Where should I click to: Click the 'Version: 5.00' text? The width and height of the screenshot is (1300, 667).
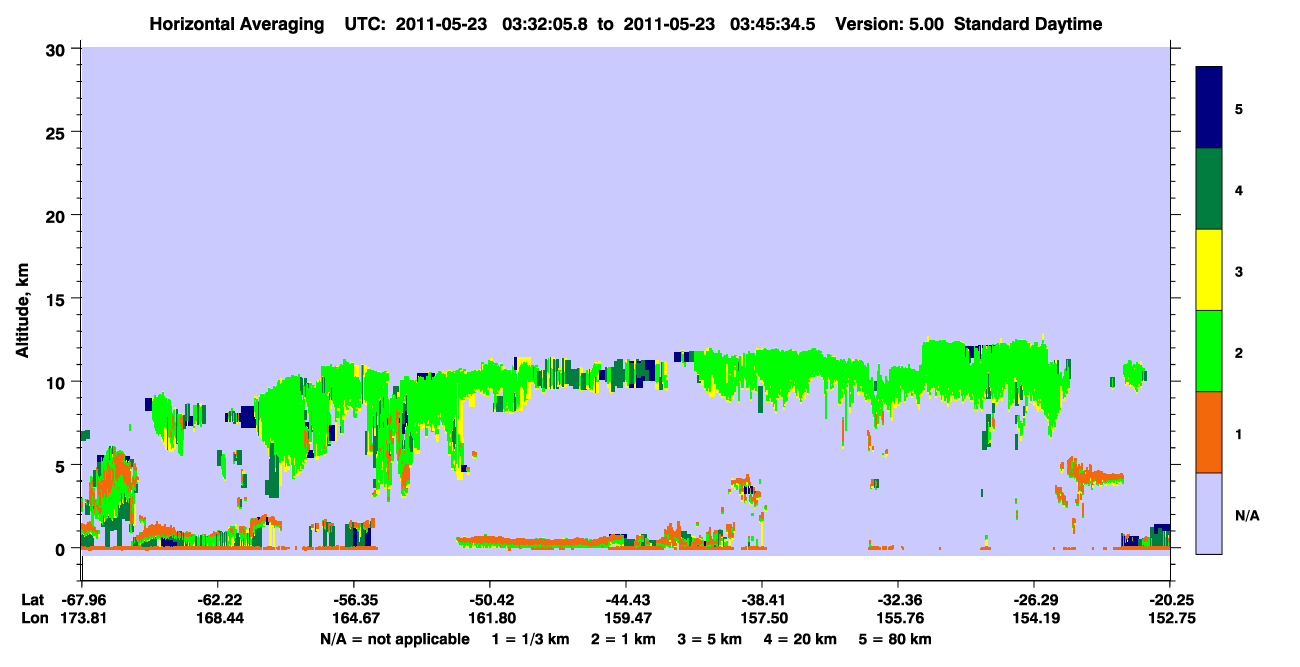892,24
